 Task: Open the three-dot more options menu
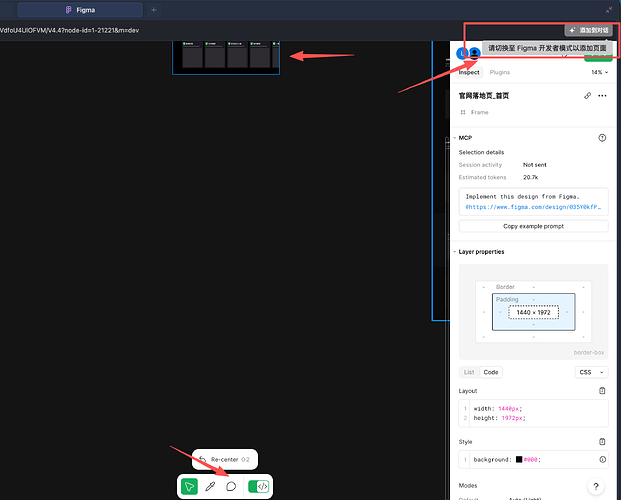(x=602, y=96)
